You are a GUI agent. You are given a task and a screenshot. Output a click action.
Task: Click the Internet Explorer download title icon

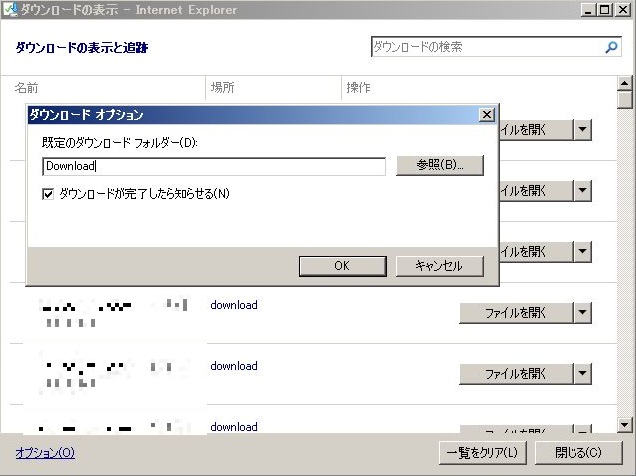(10, 9)
